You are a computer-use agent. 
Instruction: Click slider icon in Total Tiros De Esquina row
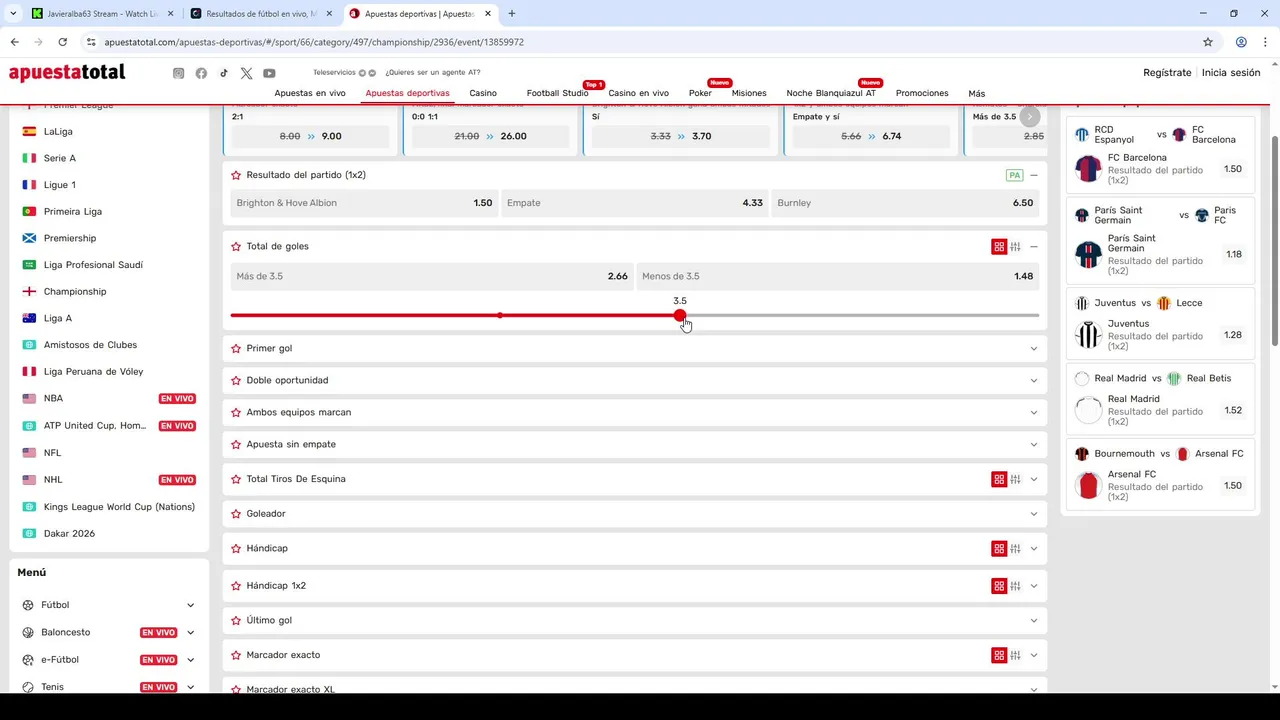point(1015,479)
